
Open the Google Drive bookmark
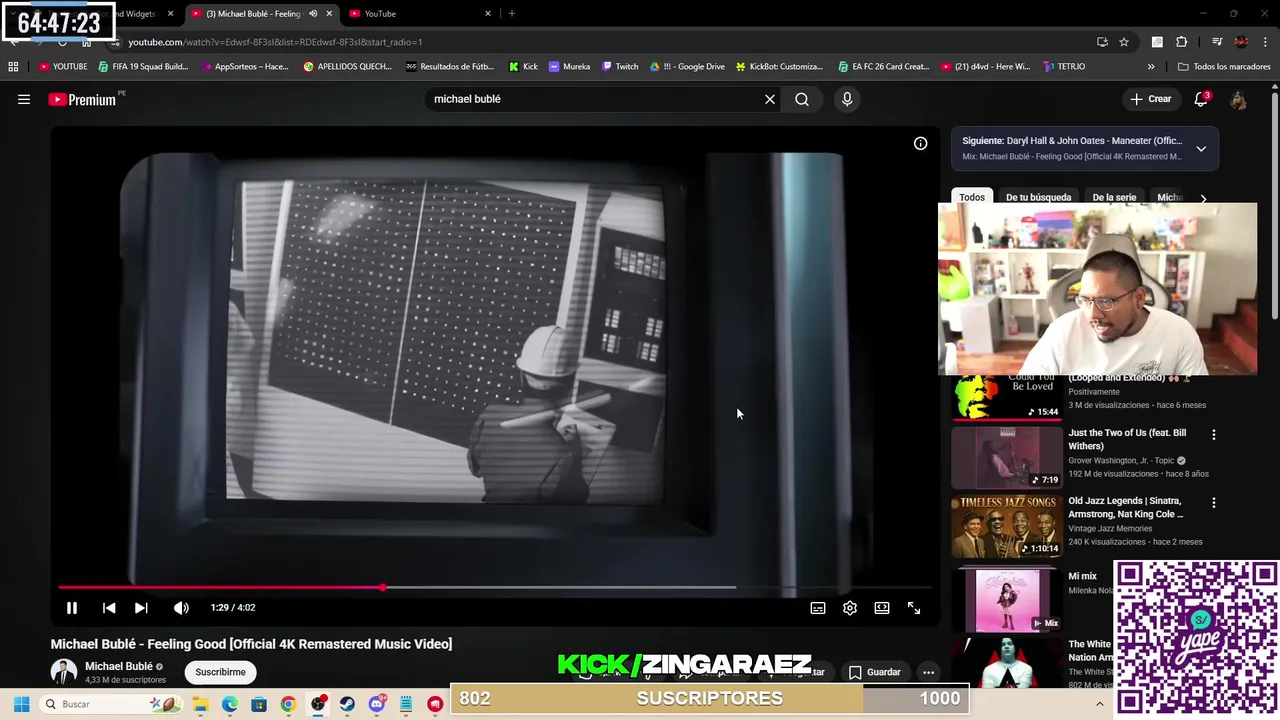[687, 67]
